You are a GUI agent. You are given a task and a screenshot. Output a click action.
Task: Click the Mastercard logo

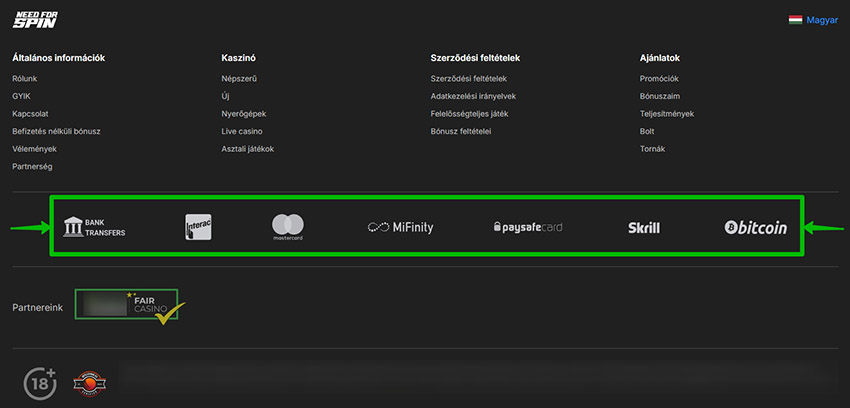(x=288, y=227)
